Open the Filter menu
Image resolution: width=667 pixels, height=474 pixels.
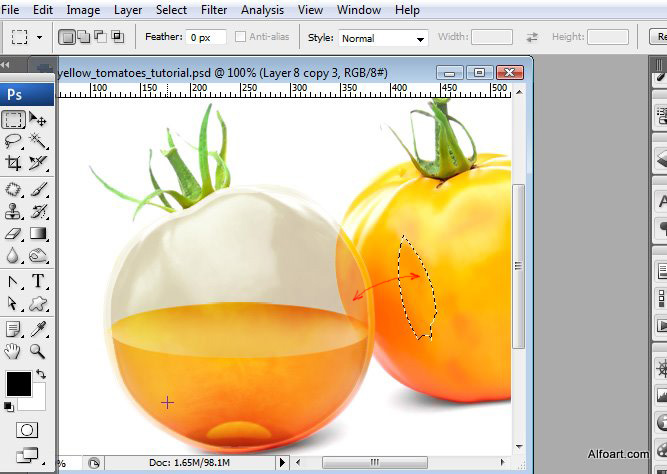(214, 10)
